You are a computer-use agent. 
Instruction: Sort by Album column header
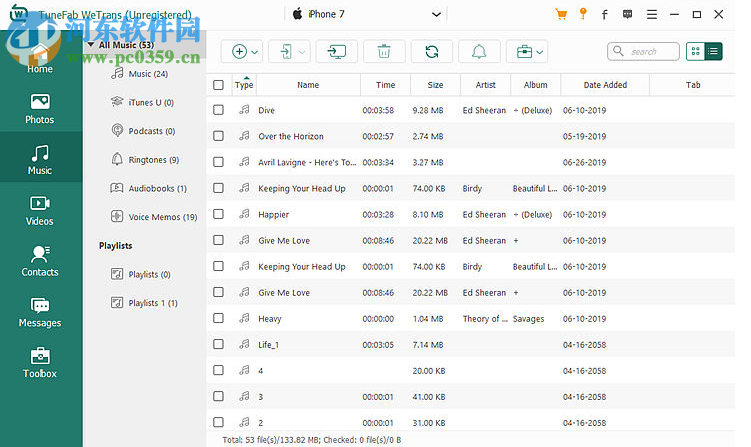point(535,85)
